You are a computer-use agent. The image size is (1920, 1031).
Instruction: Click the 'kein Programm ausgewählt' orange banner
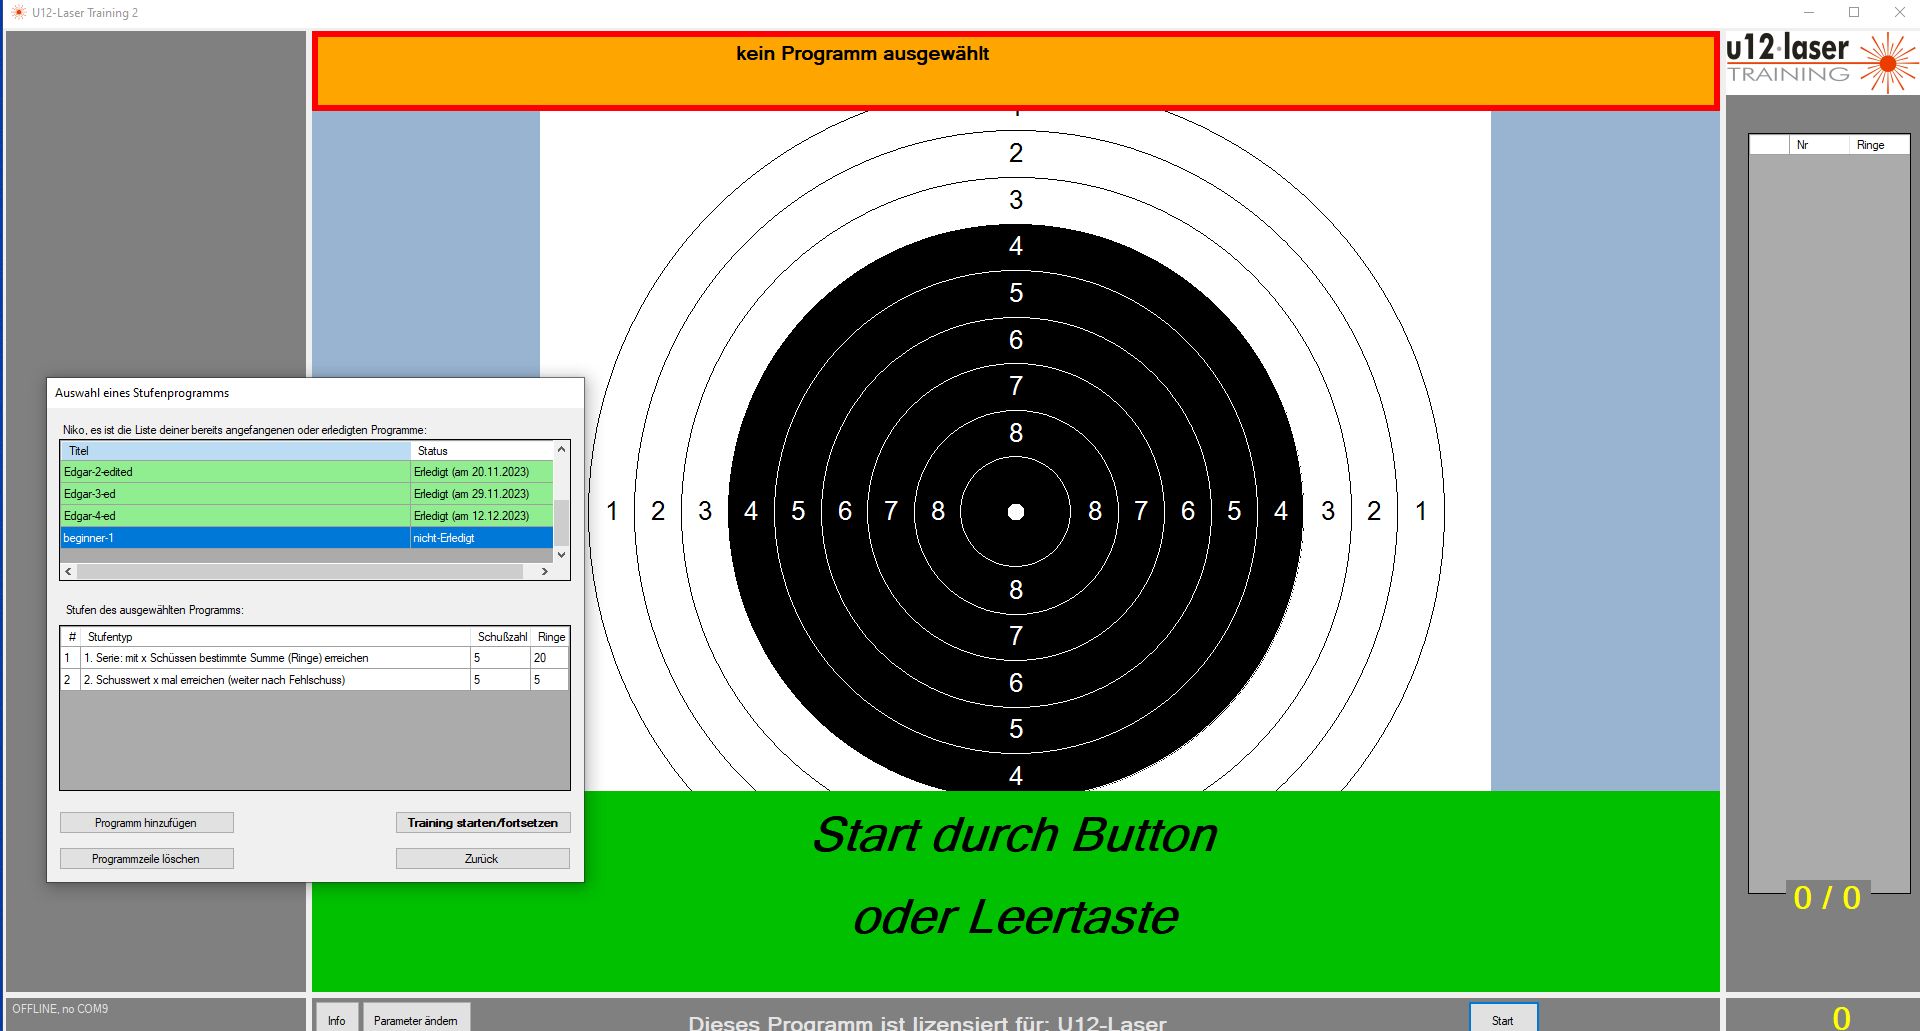pos(1015,70)
